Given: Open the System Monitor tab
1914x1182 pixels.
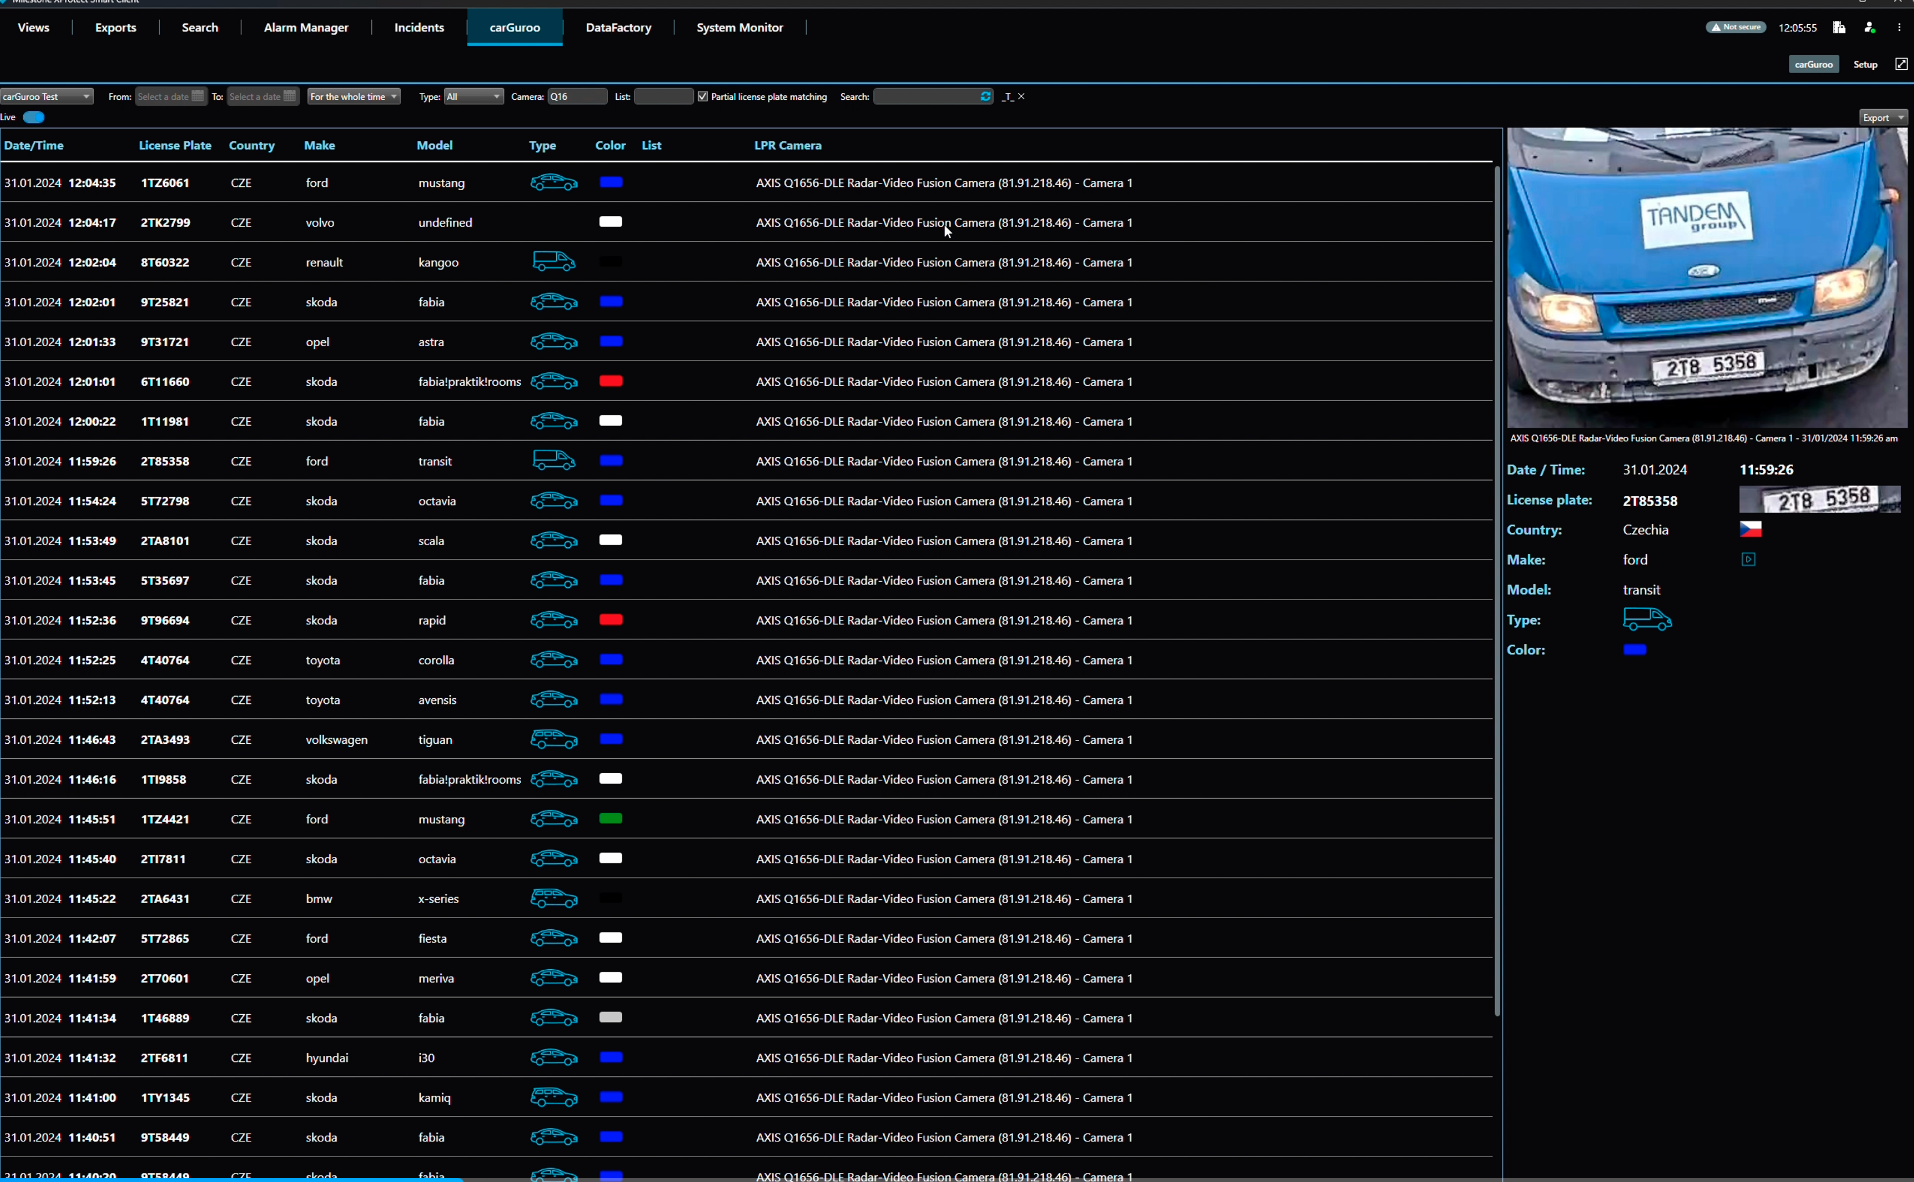Looking at the screenshot, I should pos(739,28).
